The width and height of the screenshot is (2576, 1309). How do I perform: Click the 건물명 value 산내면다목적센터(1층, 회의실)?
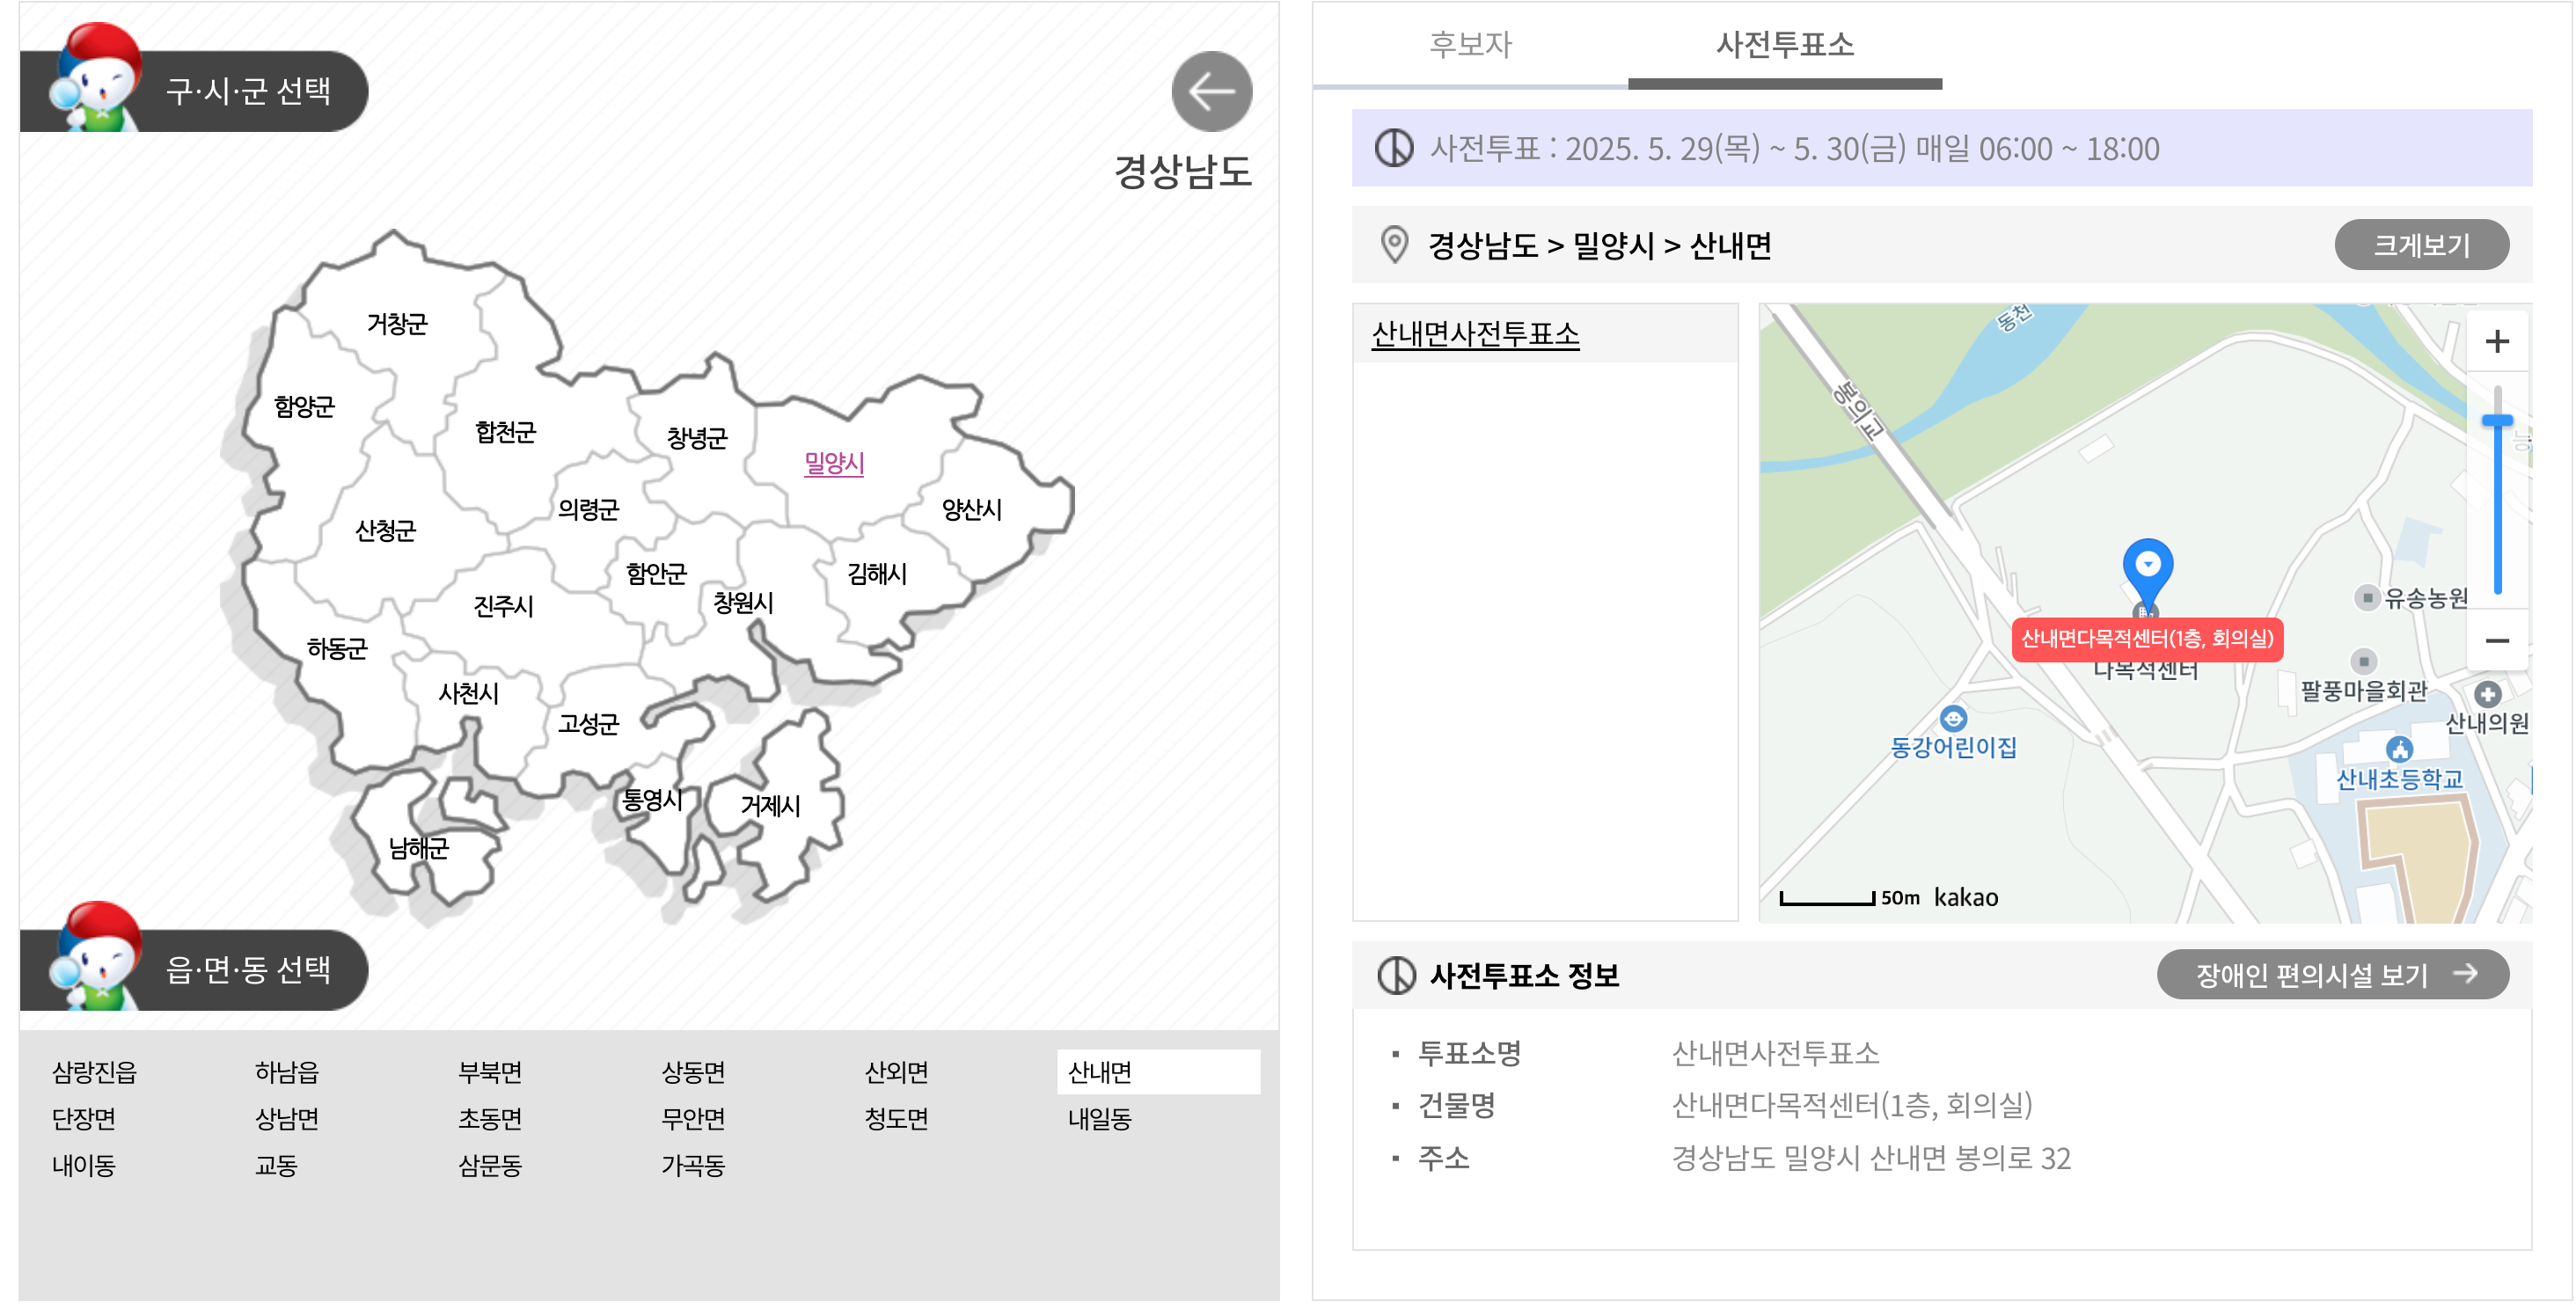click(1852, 1107)
